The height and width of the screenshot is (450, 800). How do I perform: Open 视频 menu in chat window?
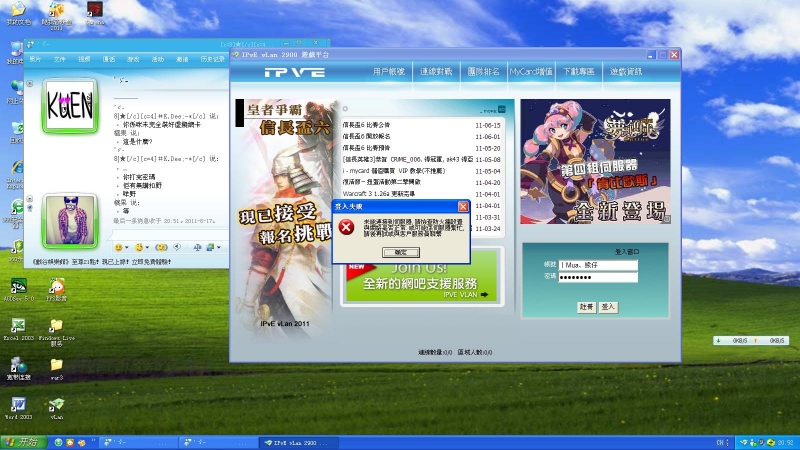[84, 59]
